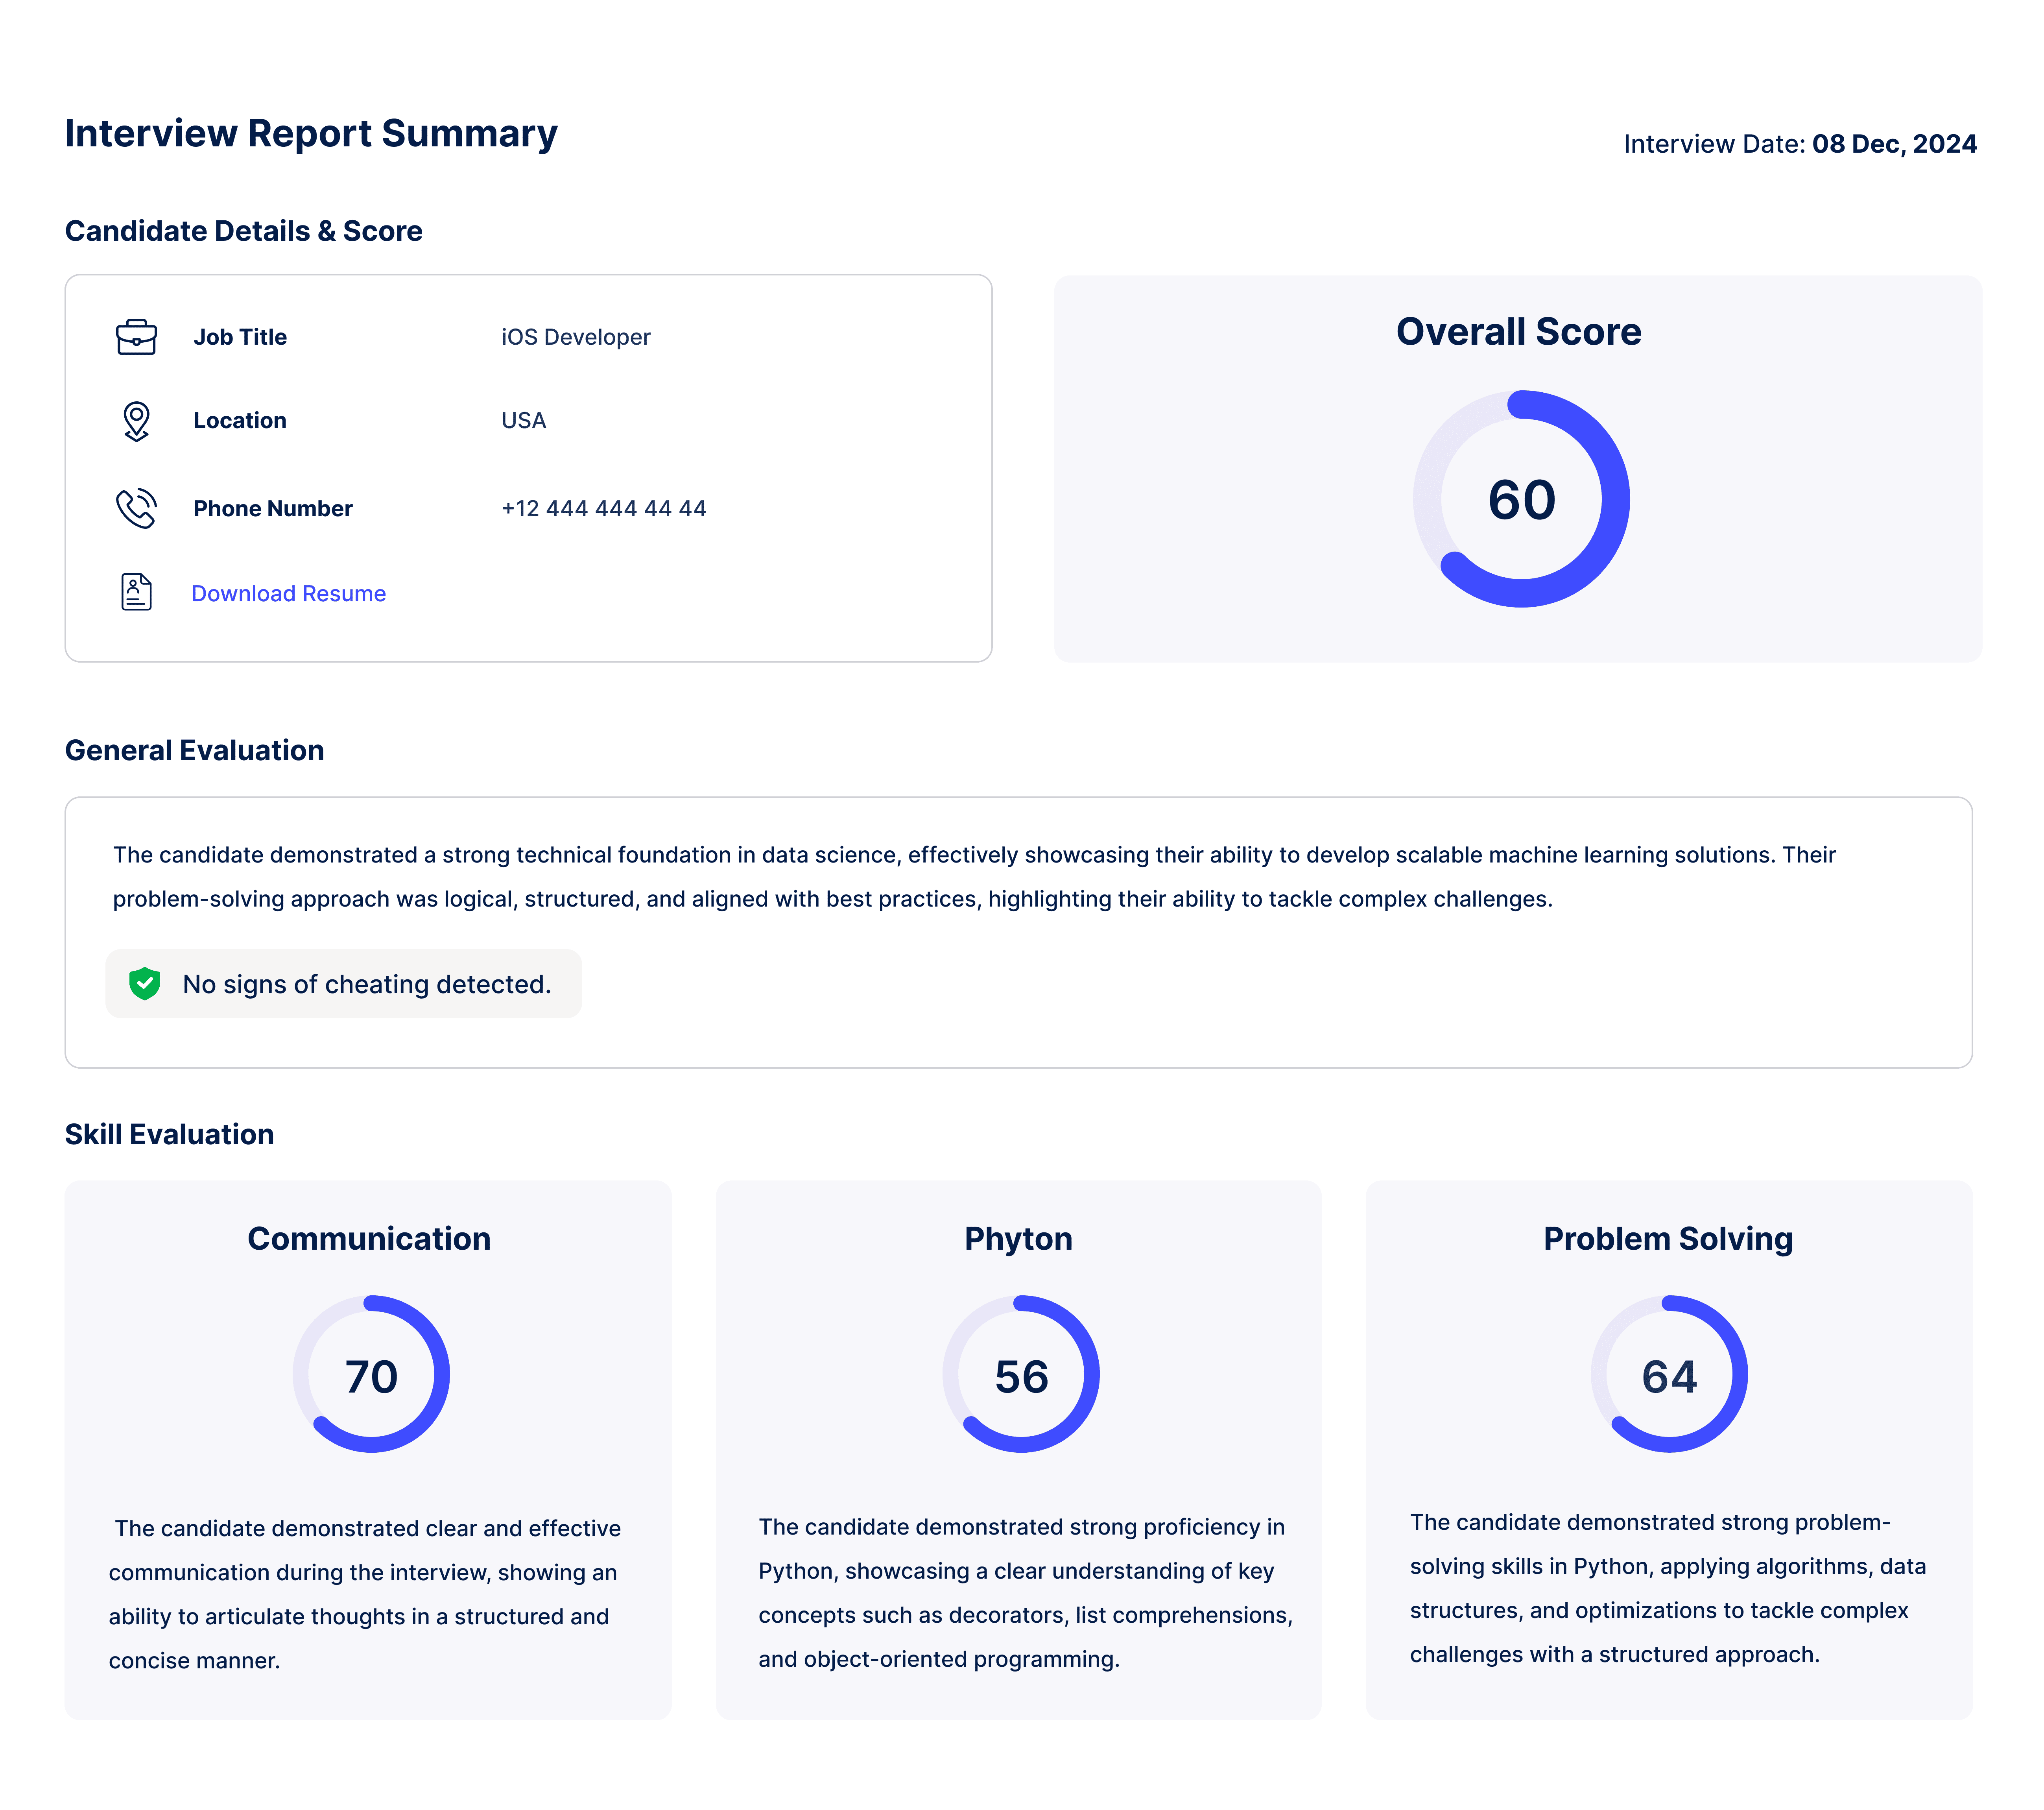Click the Phyton score 56 ring
The height and width of the screenshot is (1810, 2044).
(x=1020, y=1375)
